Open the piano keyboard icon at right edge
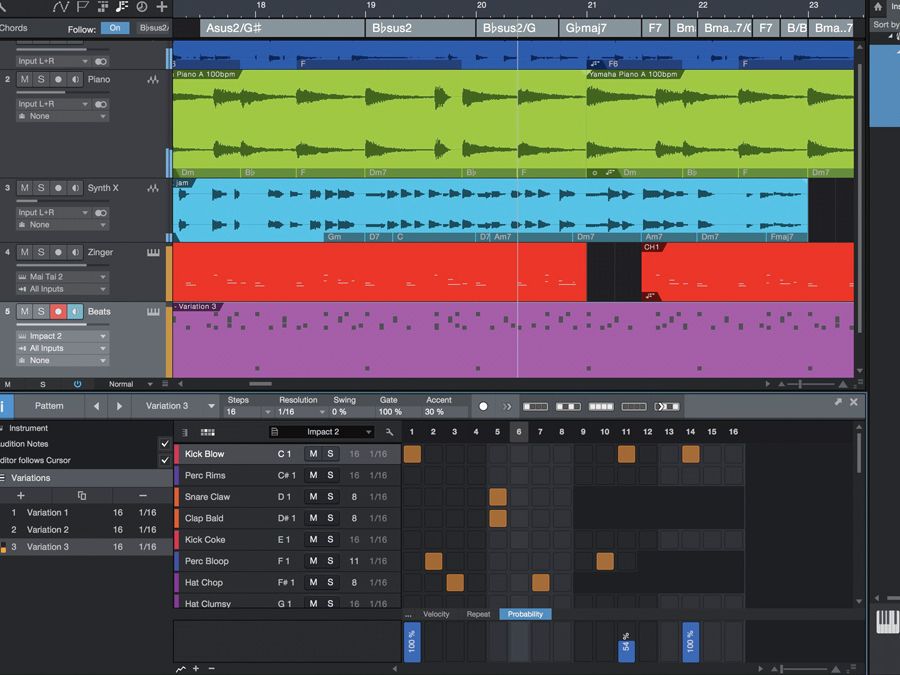Screen dimensions: 900x675 888,622
